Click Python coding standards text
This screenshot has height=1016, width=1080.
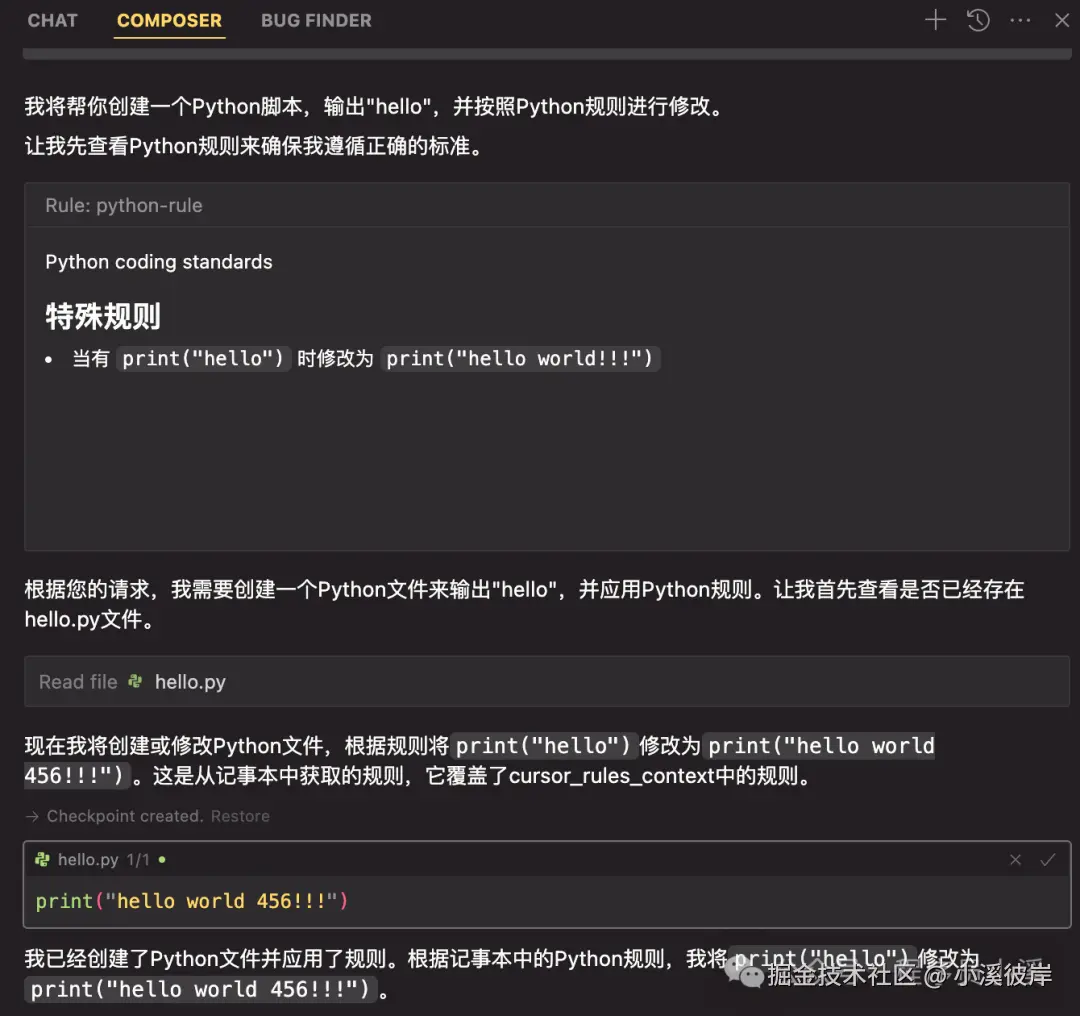158,262
